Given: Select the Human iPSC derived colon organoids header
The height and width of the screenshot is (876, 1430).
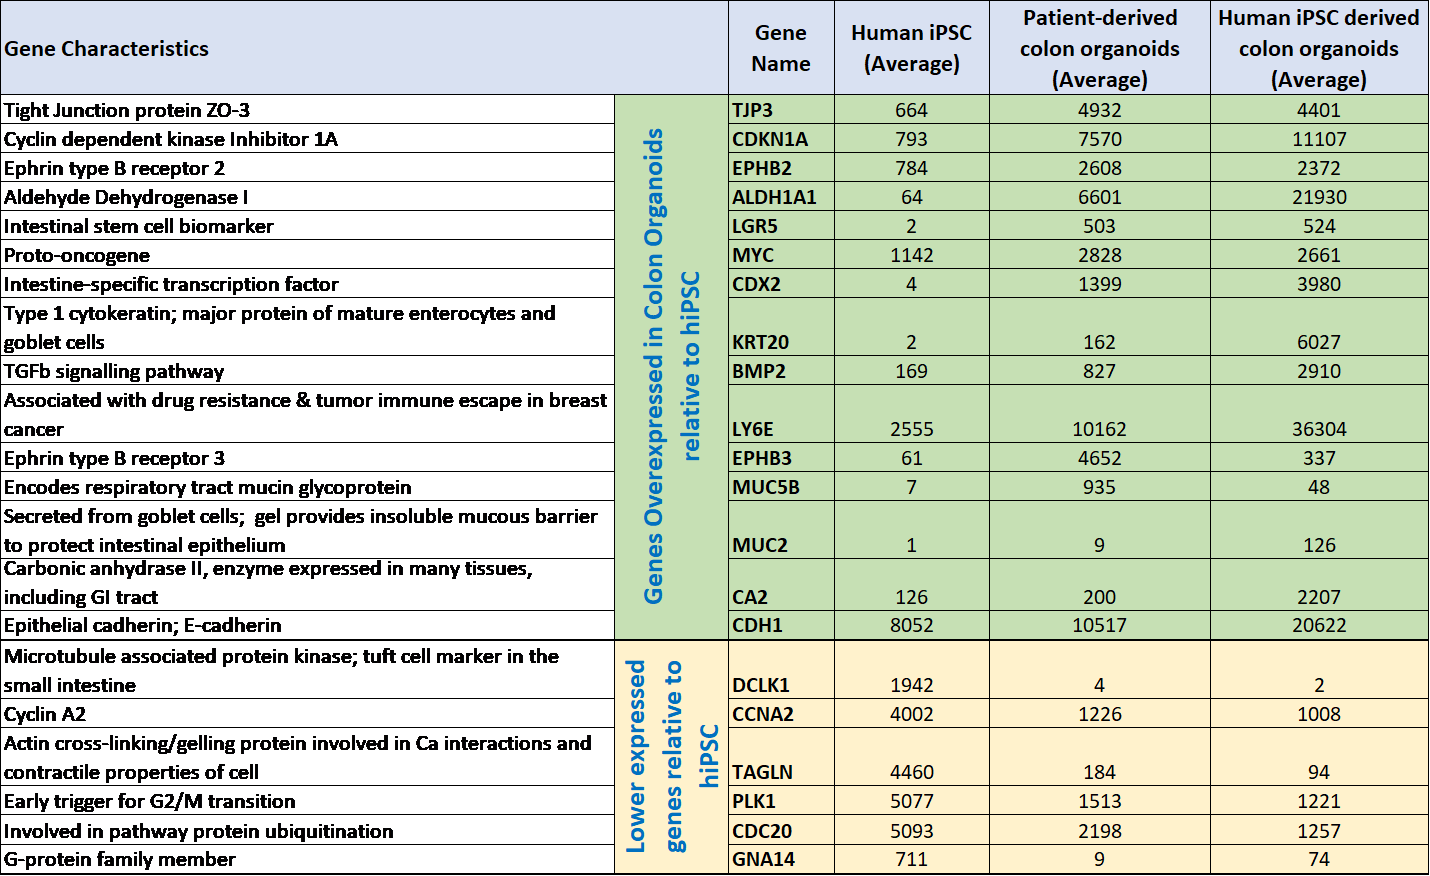Looking at the screenshot, I should click(1318, 48).
